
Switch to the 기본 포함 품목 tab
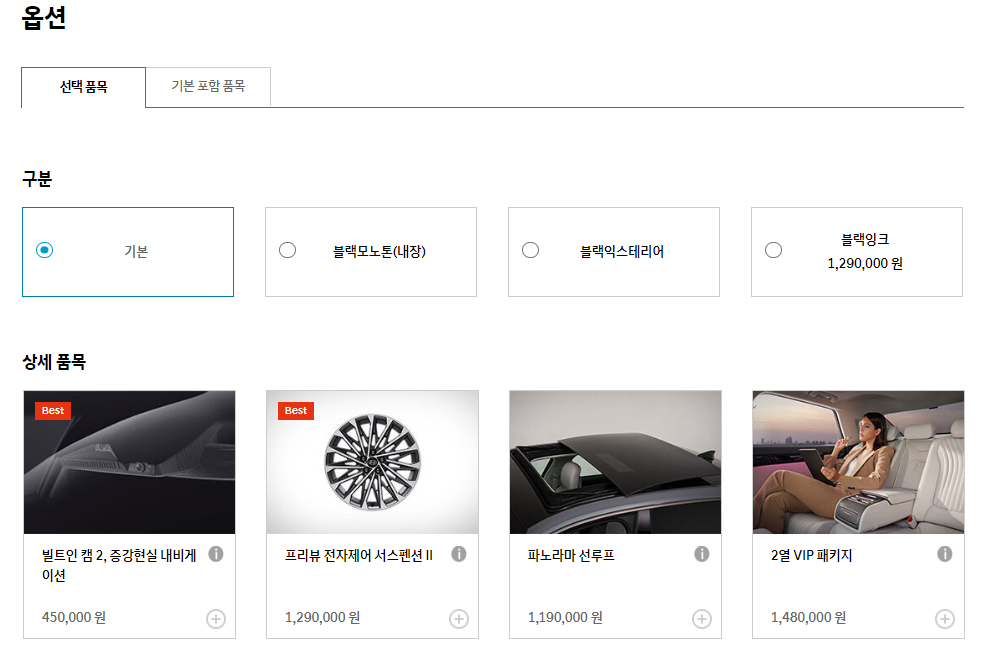click(208, 86)
